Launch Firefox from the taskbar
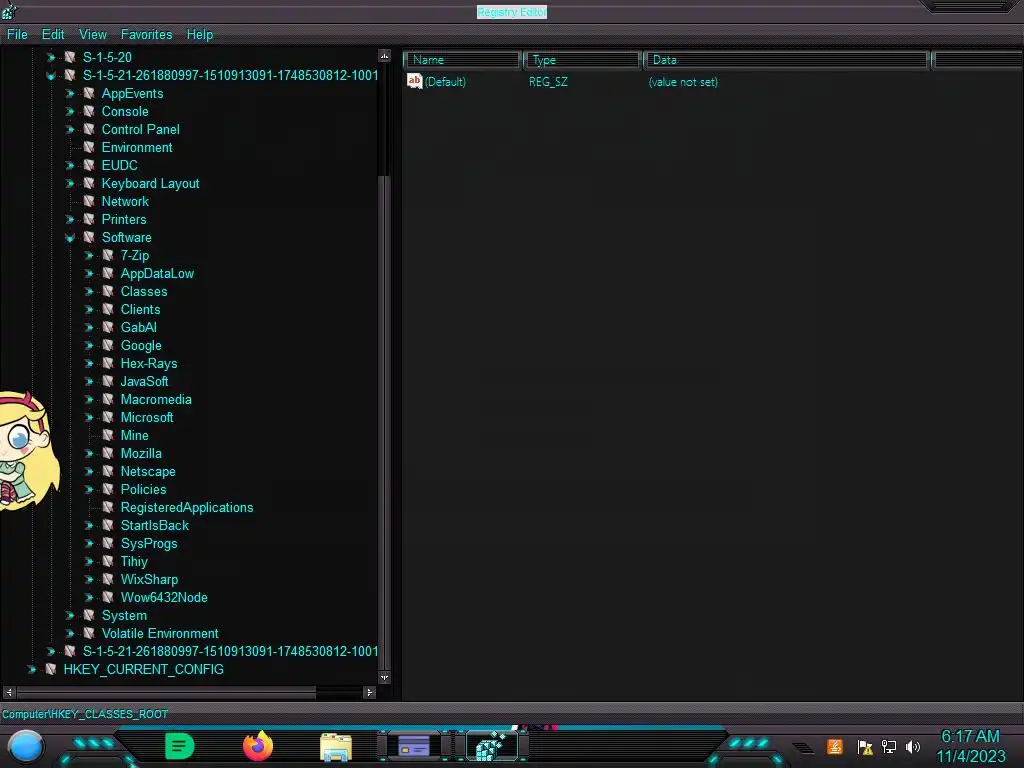This screenshot has height=768, width=1024. click(258, 746)
